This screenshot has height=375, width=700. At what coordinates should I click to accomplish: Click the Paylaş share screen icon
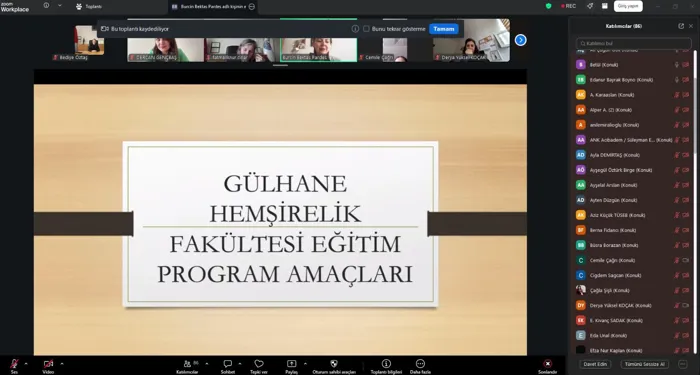[x=292, y=364]
